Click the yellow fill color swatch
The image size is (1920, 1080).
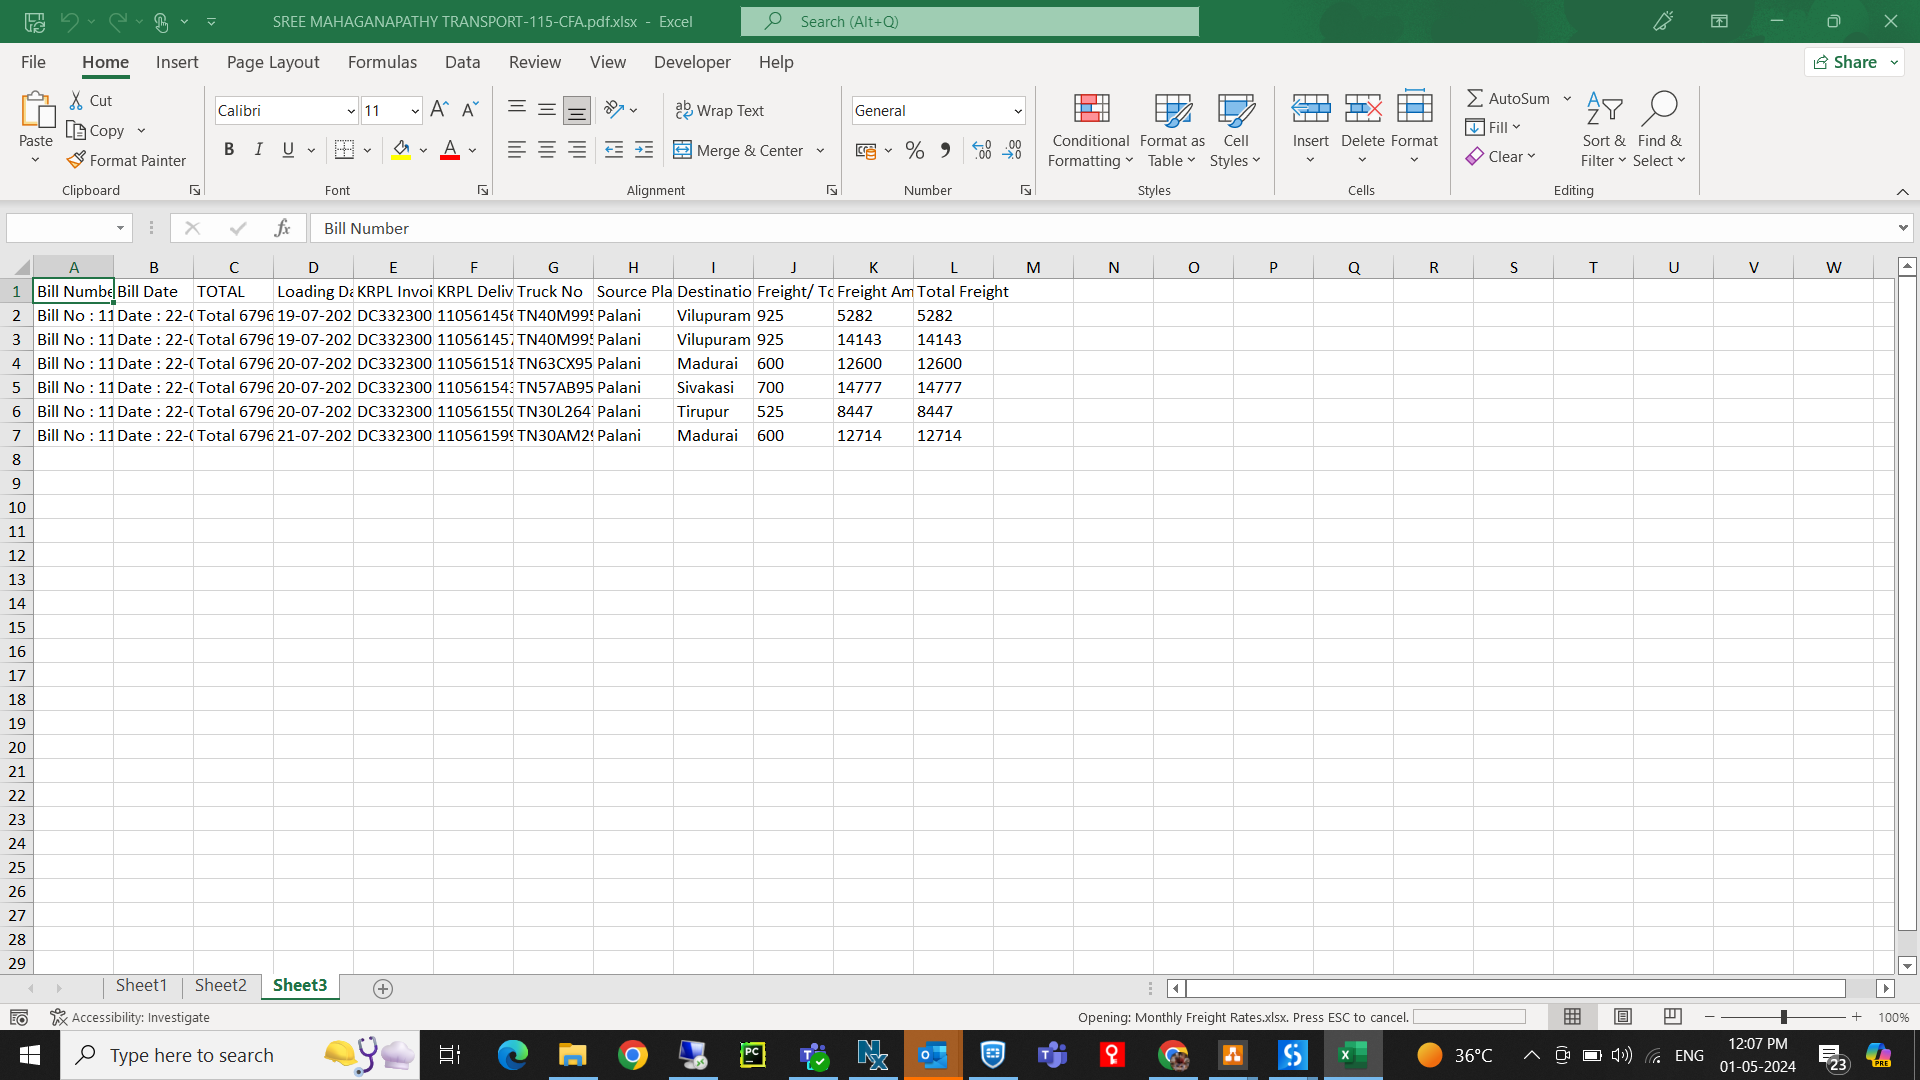pyautogui.click(x=401, y=150)
